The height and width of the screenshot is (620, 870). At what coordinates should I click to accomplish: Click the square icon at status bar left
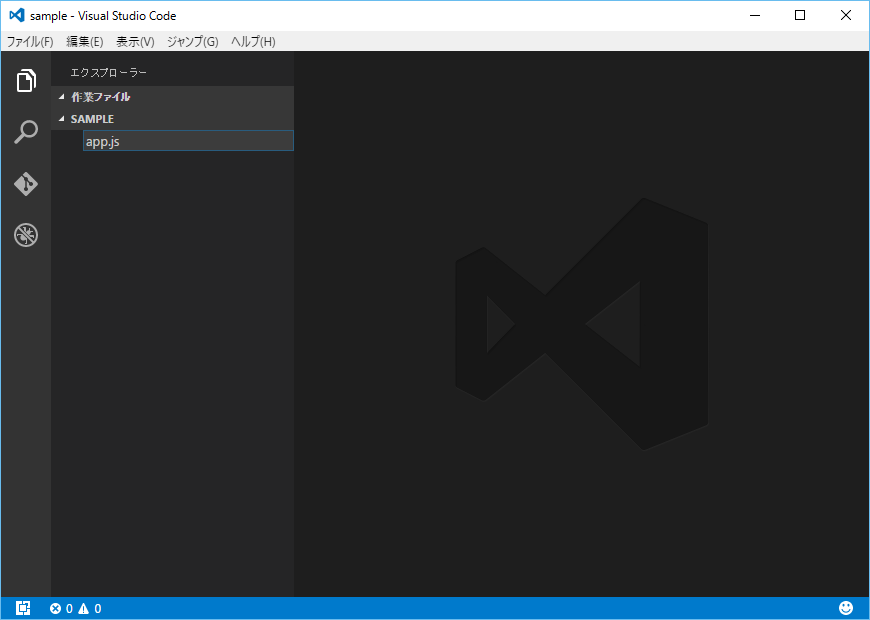23,608
